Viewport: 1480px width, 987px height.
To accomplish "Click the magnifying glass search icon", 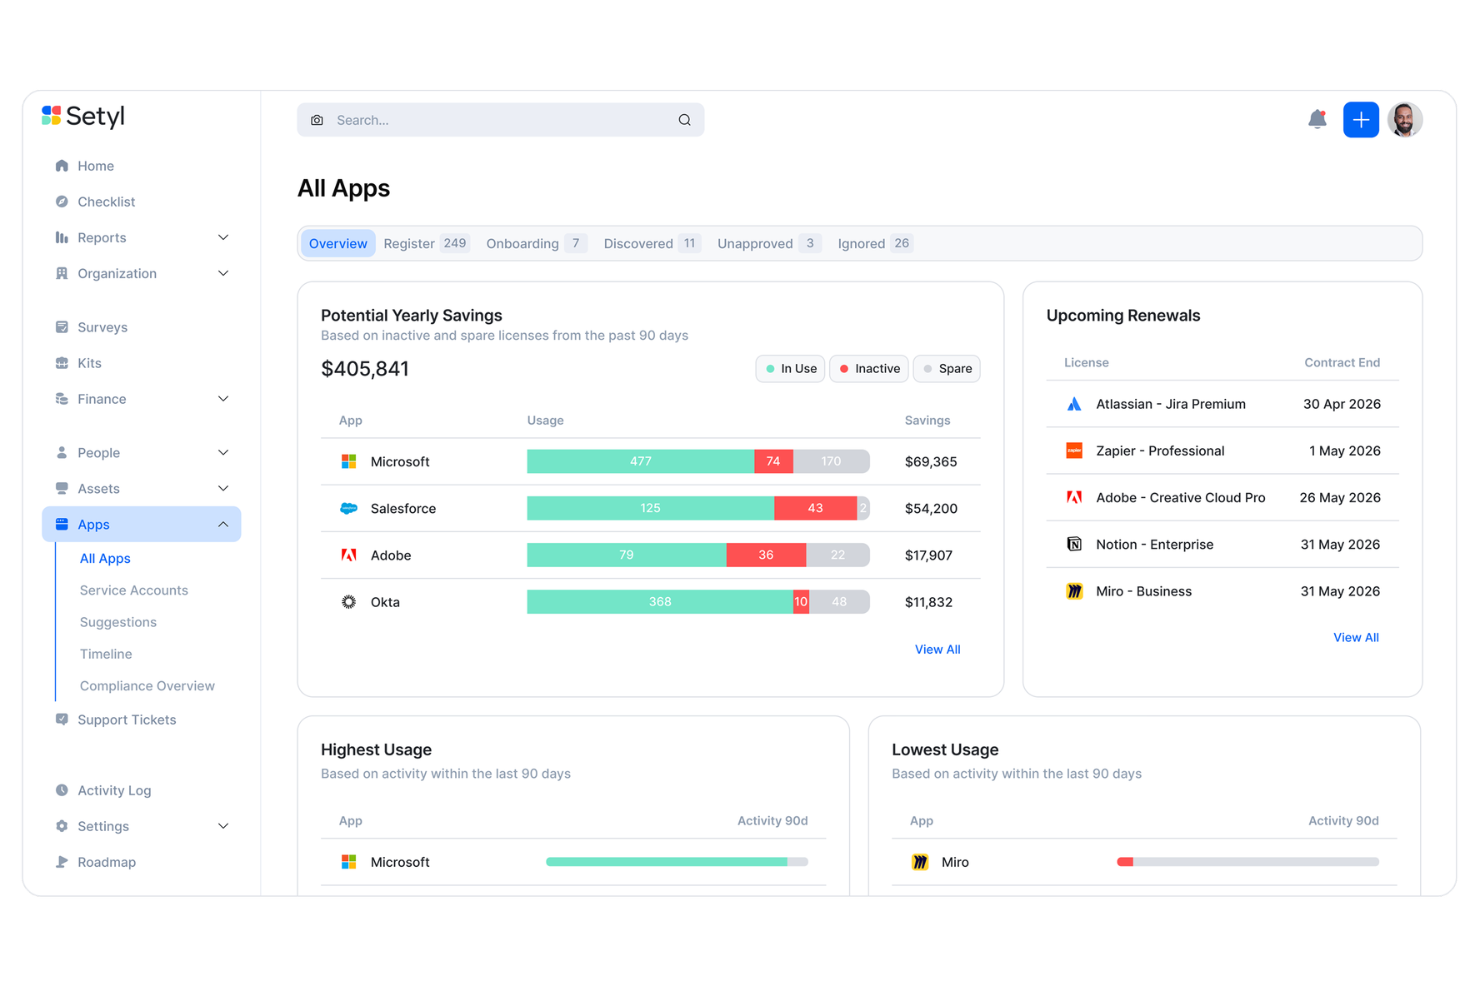I will click(685, 120).
